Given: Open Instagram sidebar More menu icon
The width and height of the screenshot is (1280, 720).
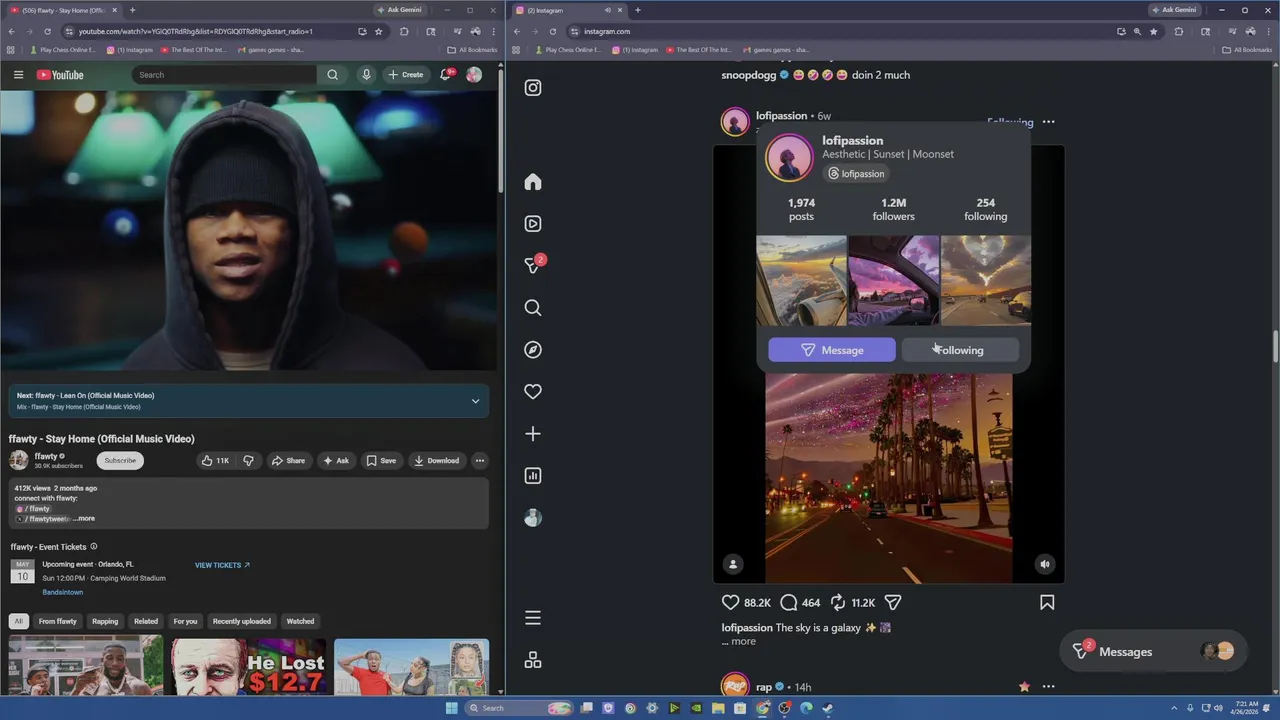Looking at the screenshot, I should [x=533, y=618].
